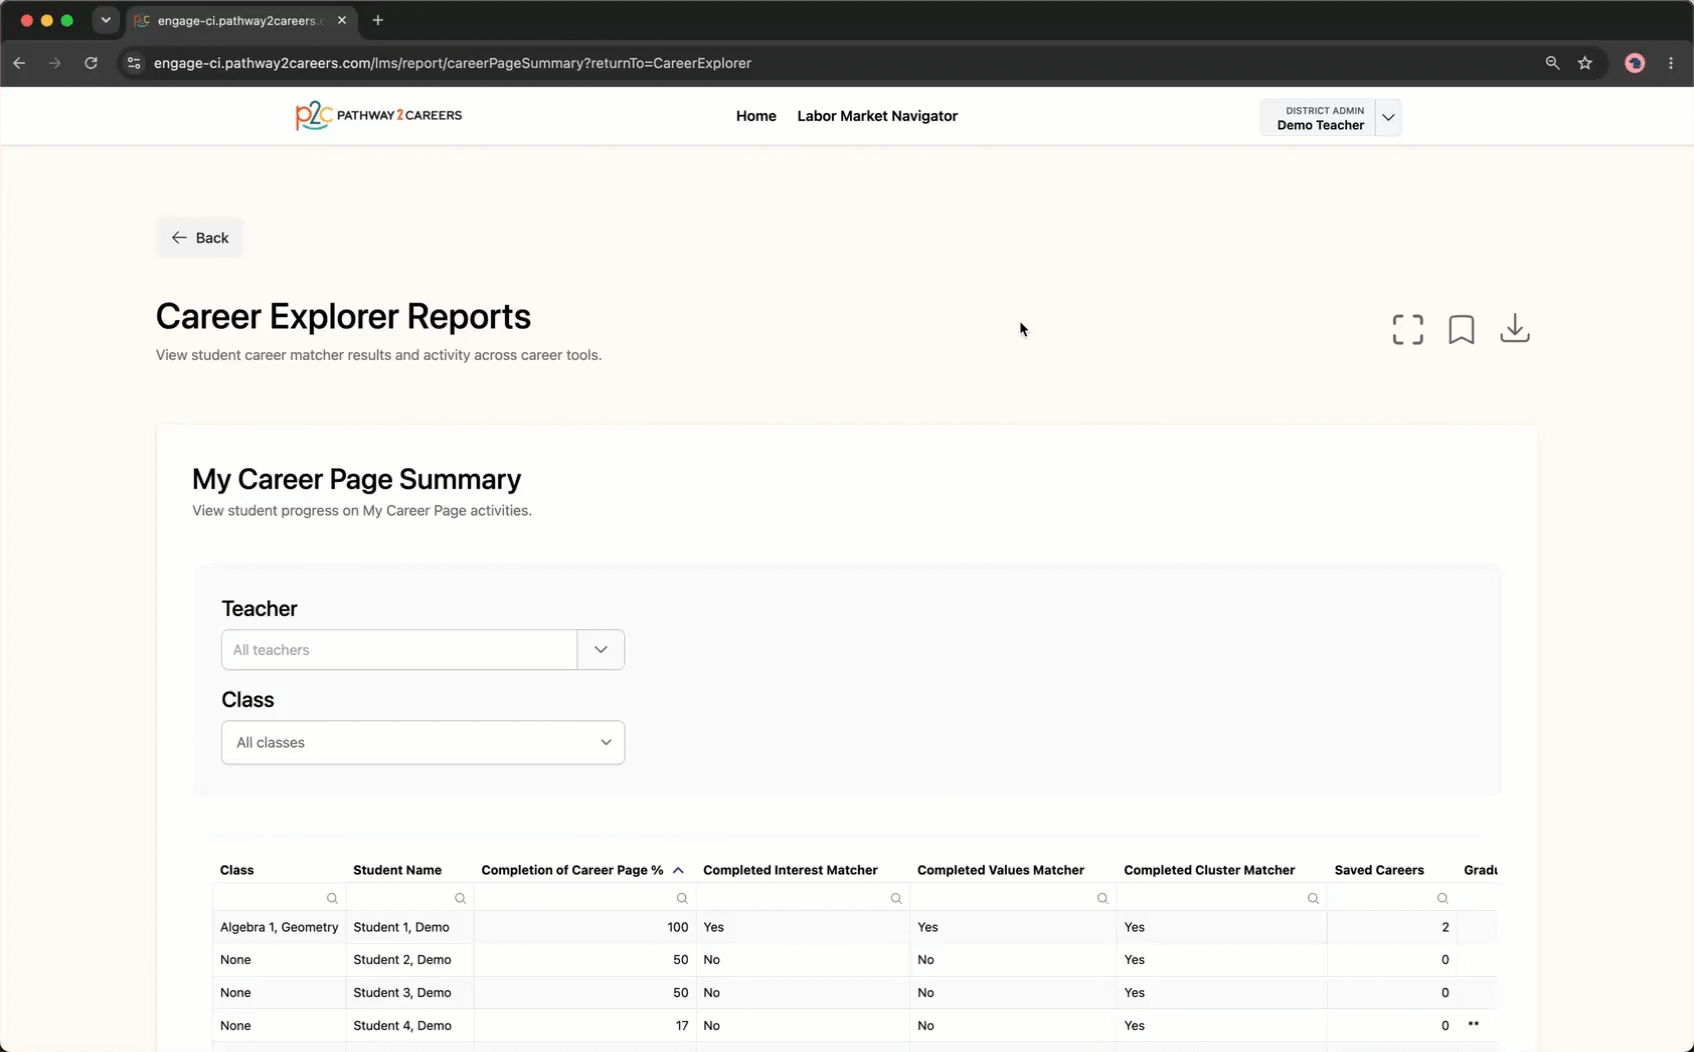Click the 'Algebra 1, Geometry' class cell
Viewport: 1694px width, 1052px height.
point(279,927)
